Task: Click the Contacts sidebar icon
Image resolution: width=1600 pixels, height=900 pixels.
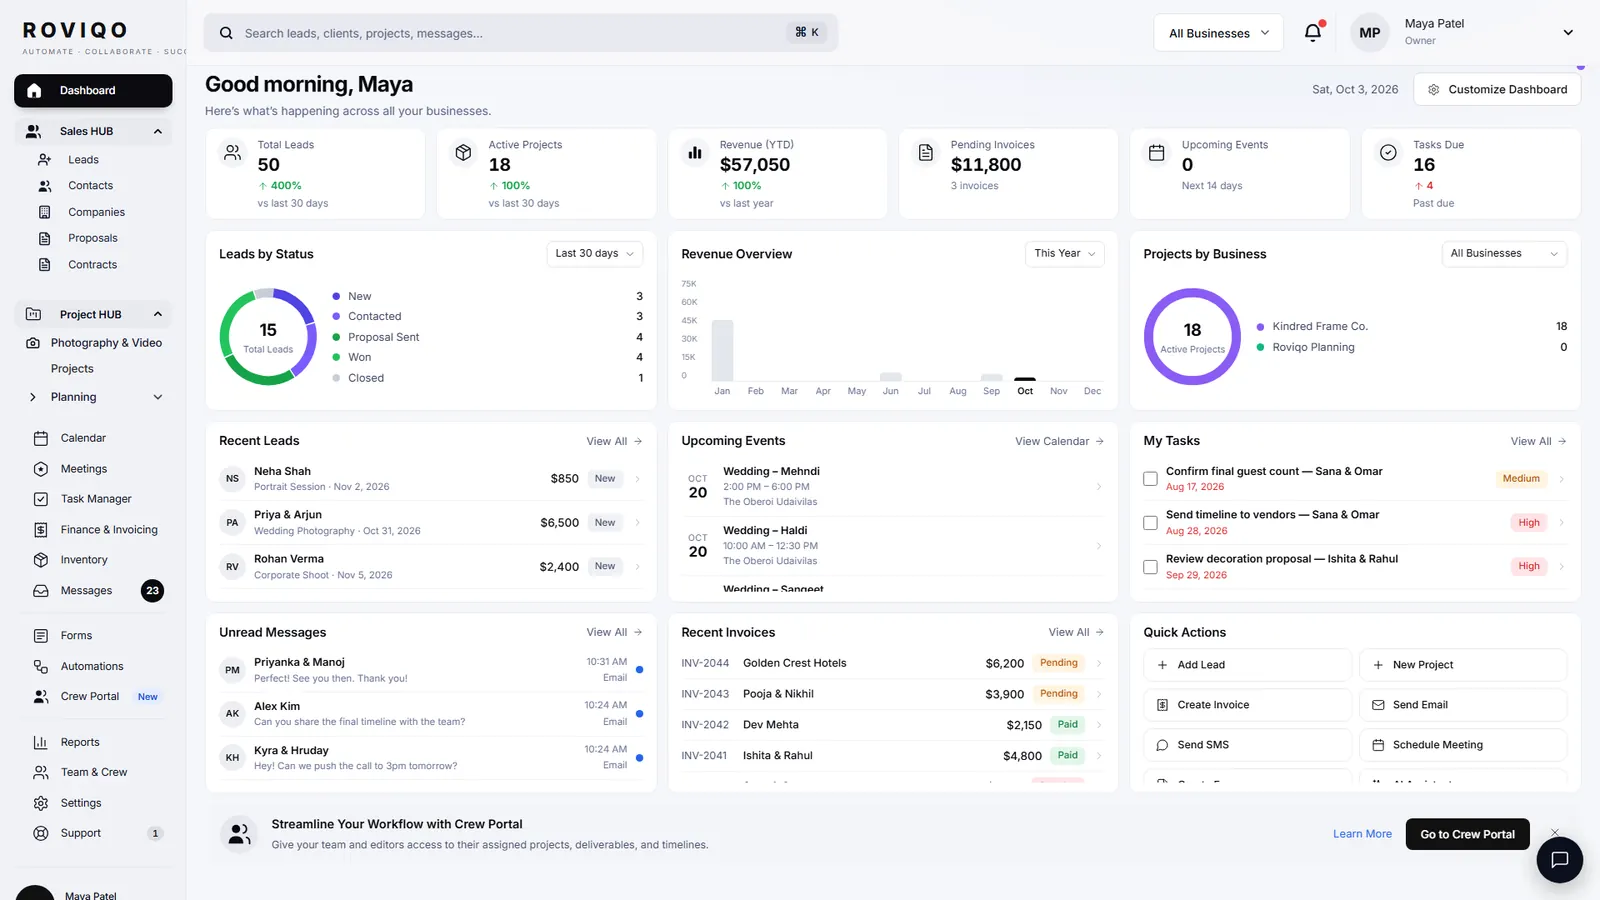Action: (x=44, y=186)
